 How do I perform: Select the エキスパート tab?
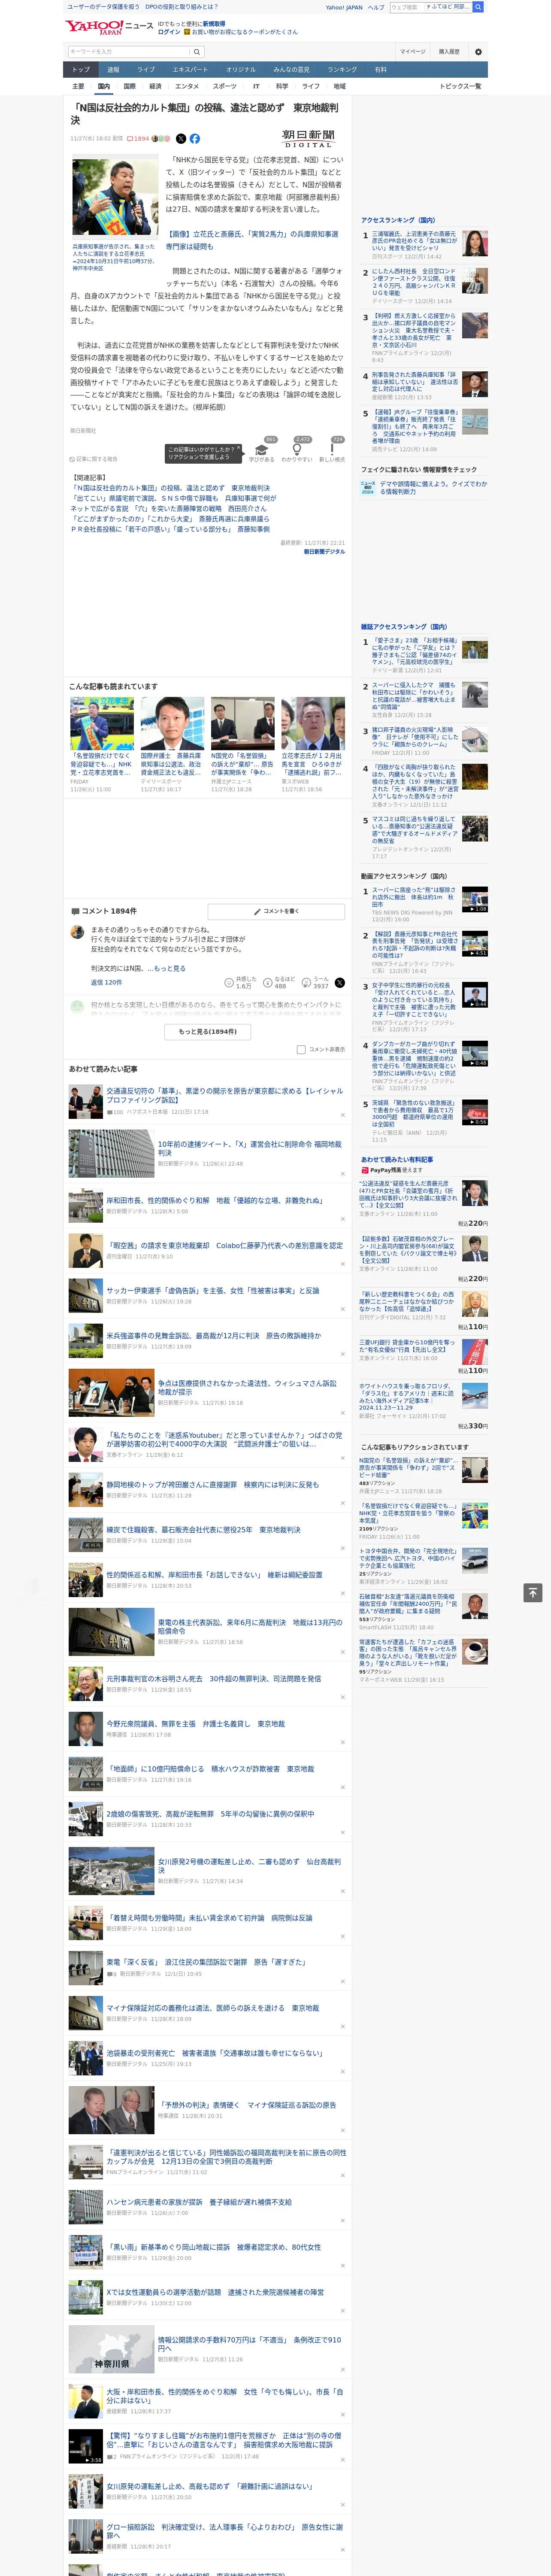(190, 69)
